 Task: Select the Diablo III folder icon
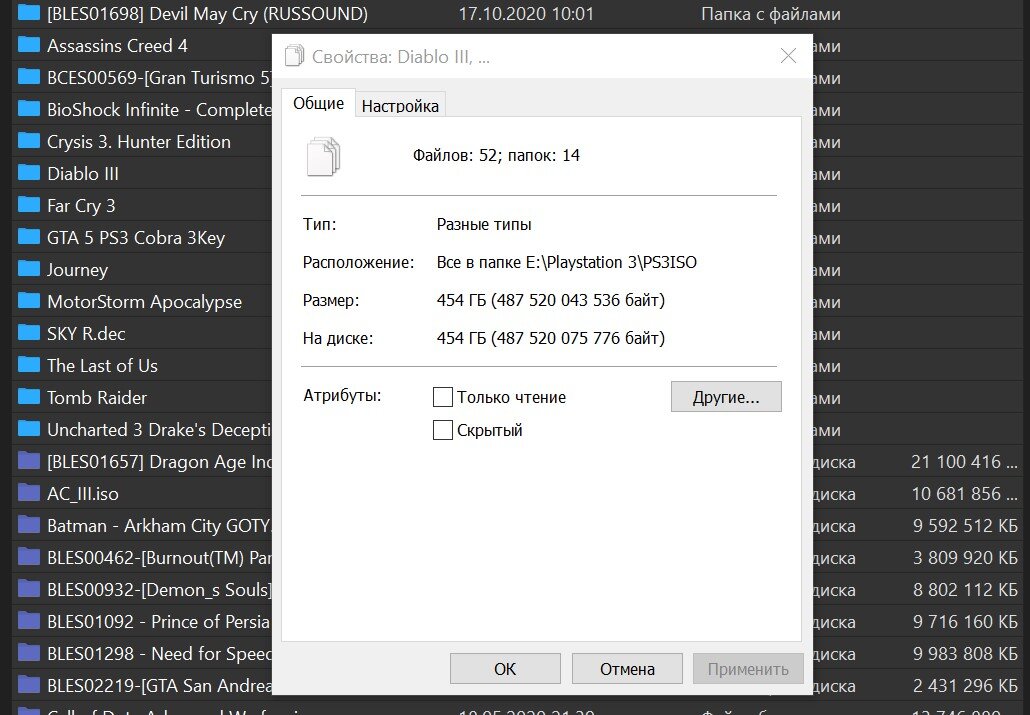pyautogui.click(x=28, y=173)
